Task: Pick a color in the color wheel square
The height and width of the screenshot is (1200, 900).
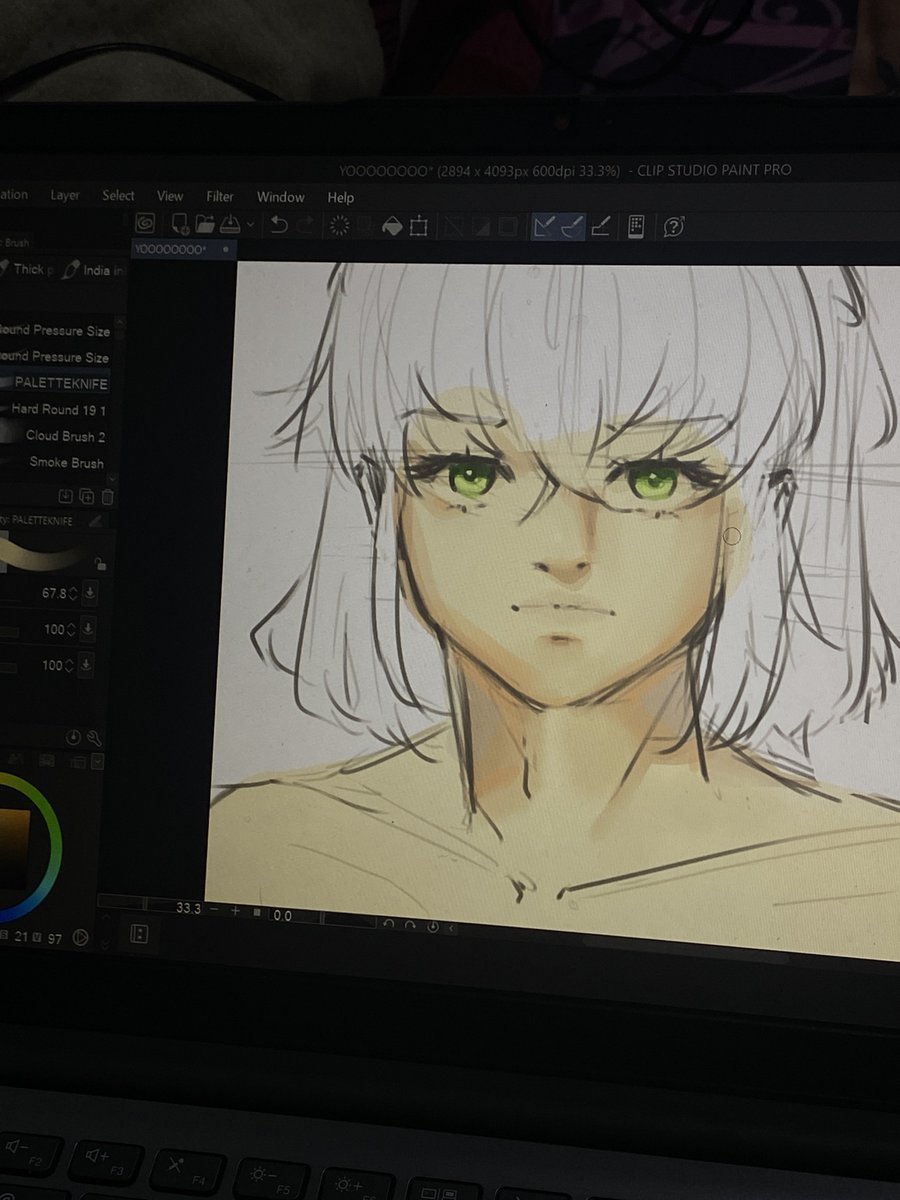Action: (x=14, y=848)
